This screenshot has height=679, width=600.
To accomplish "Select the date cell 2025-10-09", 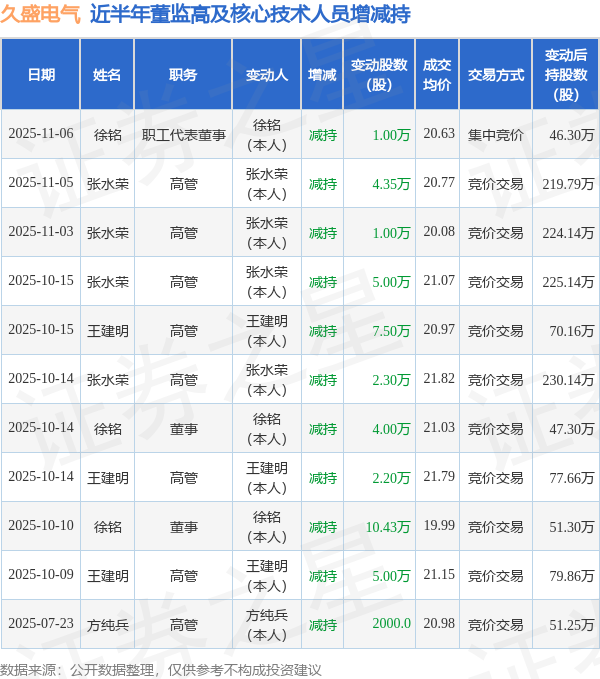I will coord(41,574).
